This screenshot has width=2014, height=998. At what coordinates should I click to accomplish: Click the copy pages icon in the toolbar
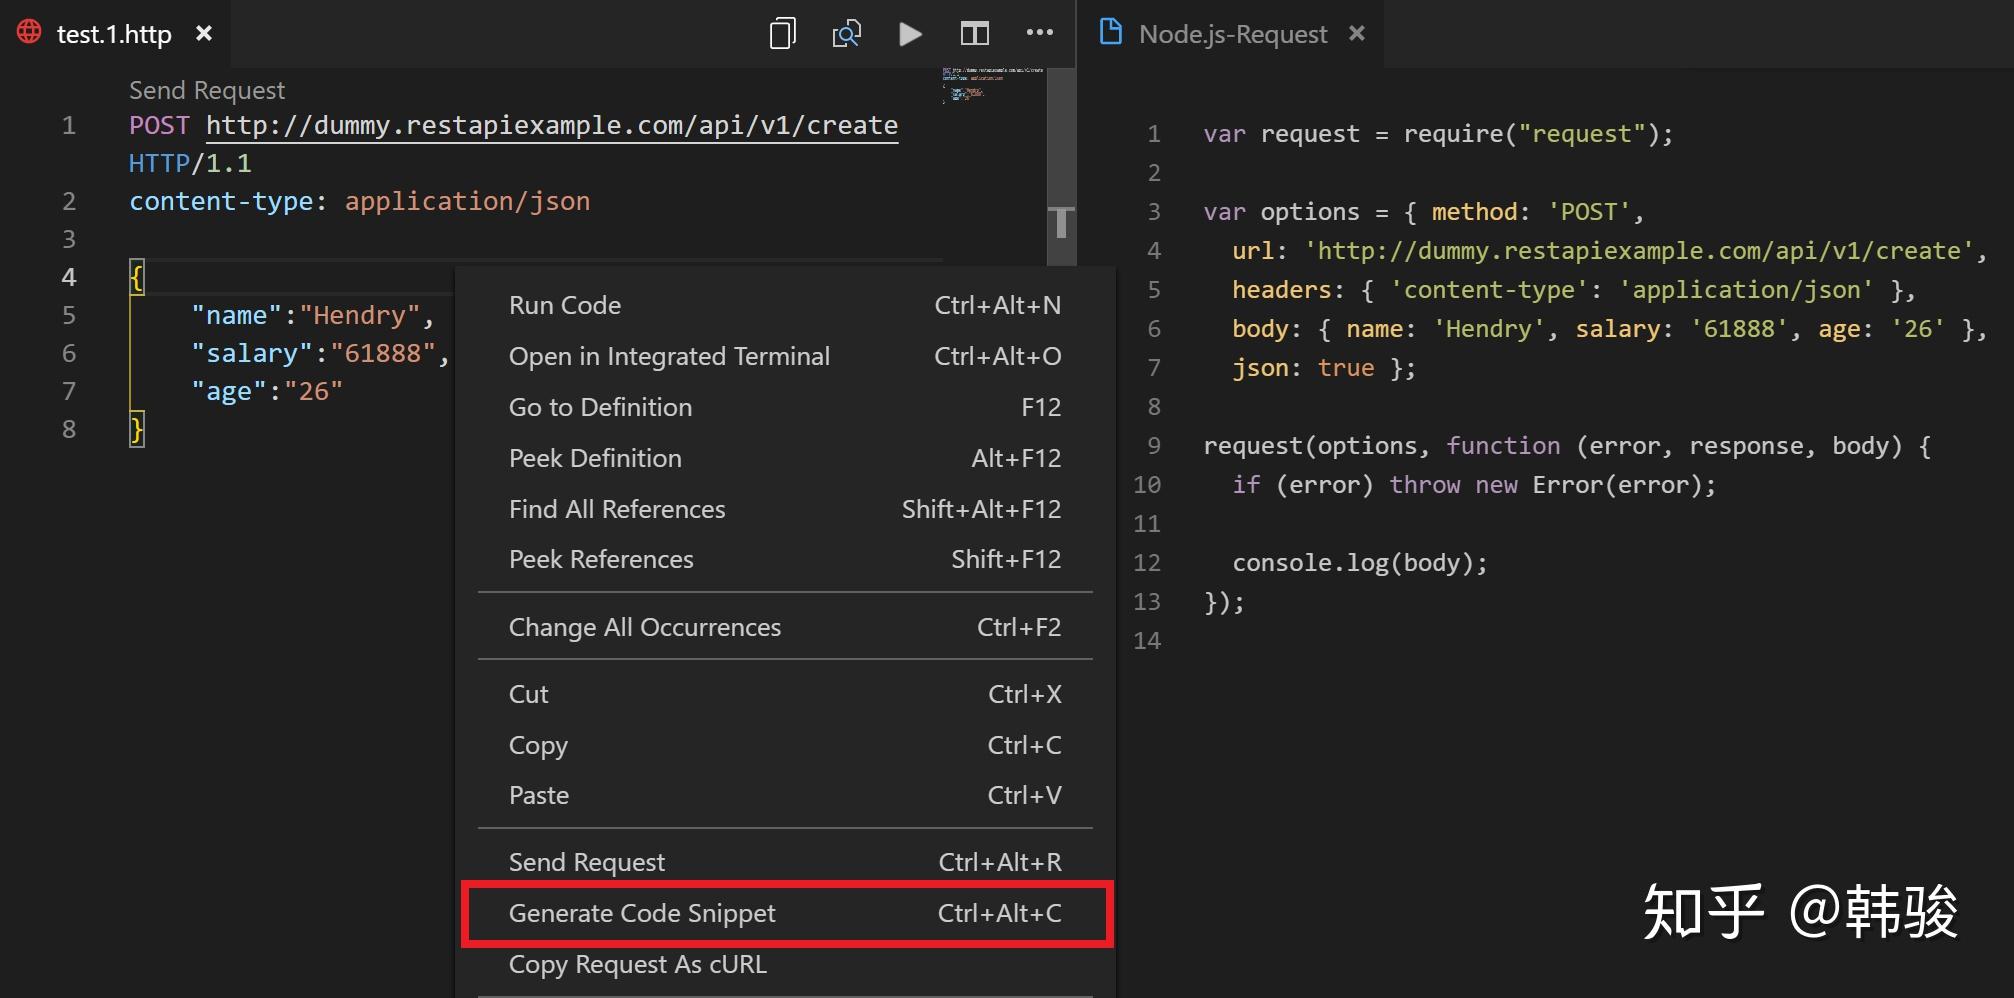click(781, 33)
